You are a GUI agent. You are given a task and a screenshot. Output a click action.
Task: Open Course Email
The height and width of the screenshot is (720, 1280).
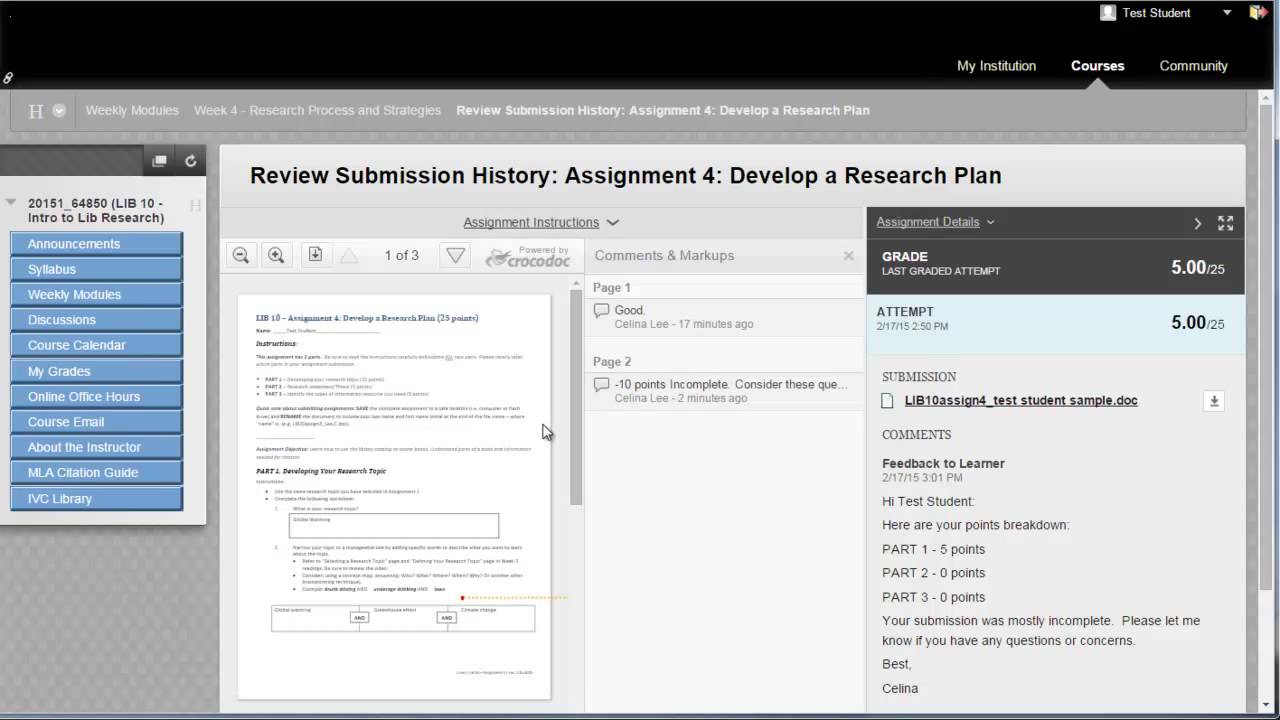tap(96, 422)
